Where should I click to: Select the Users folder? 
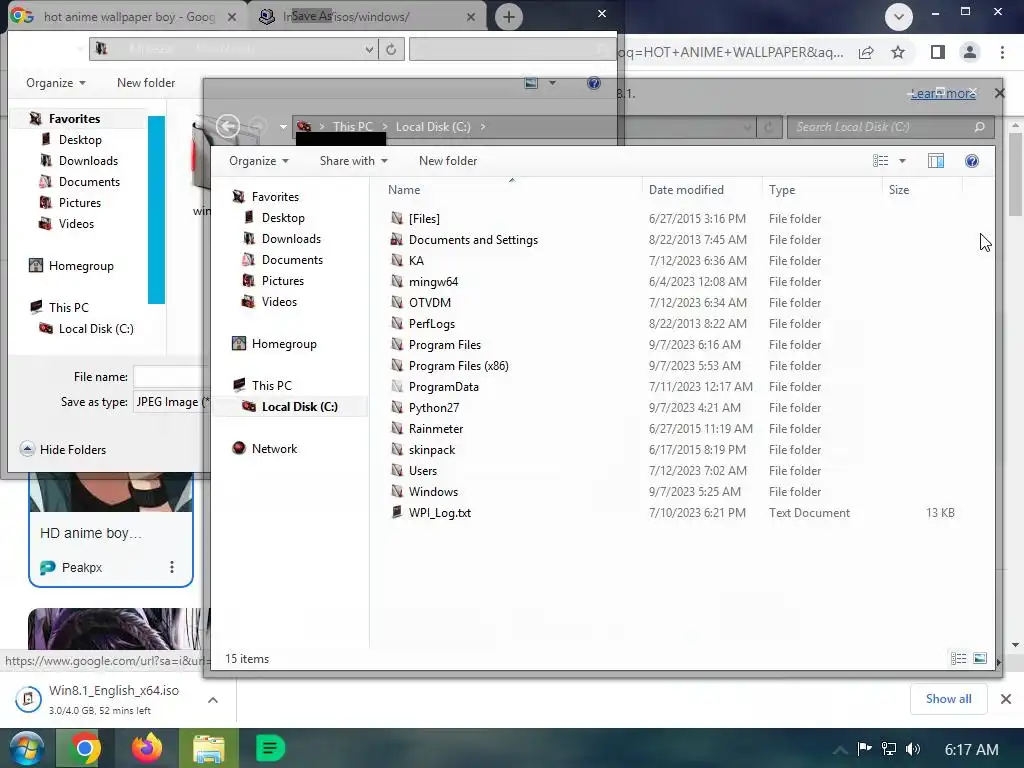tap(423, 471)
